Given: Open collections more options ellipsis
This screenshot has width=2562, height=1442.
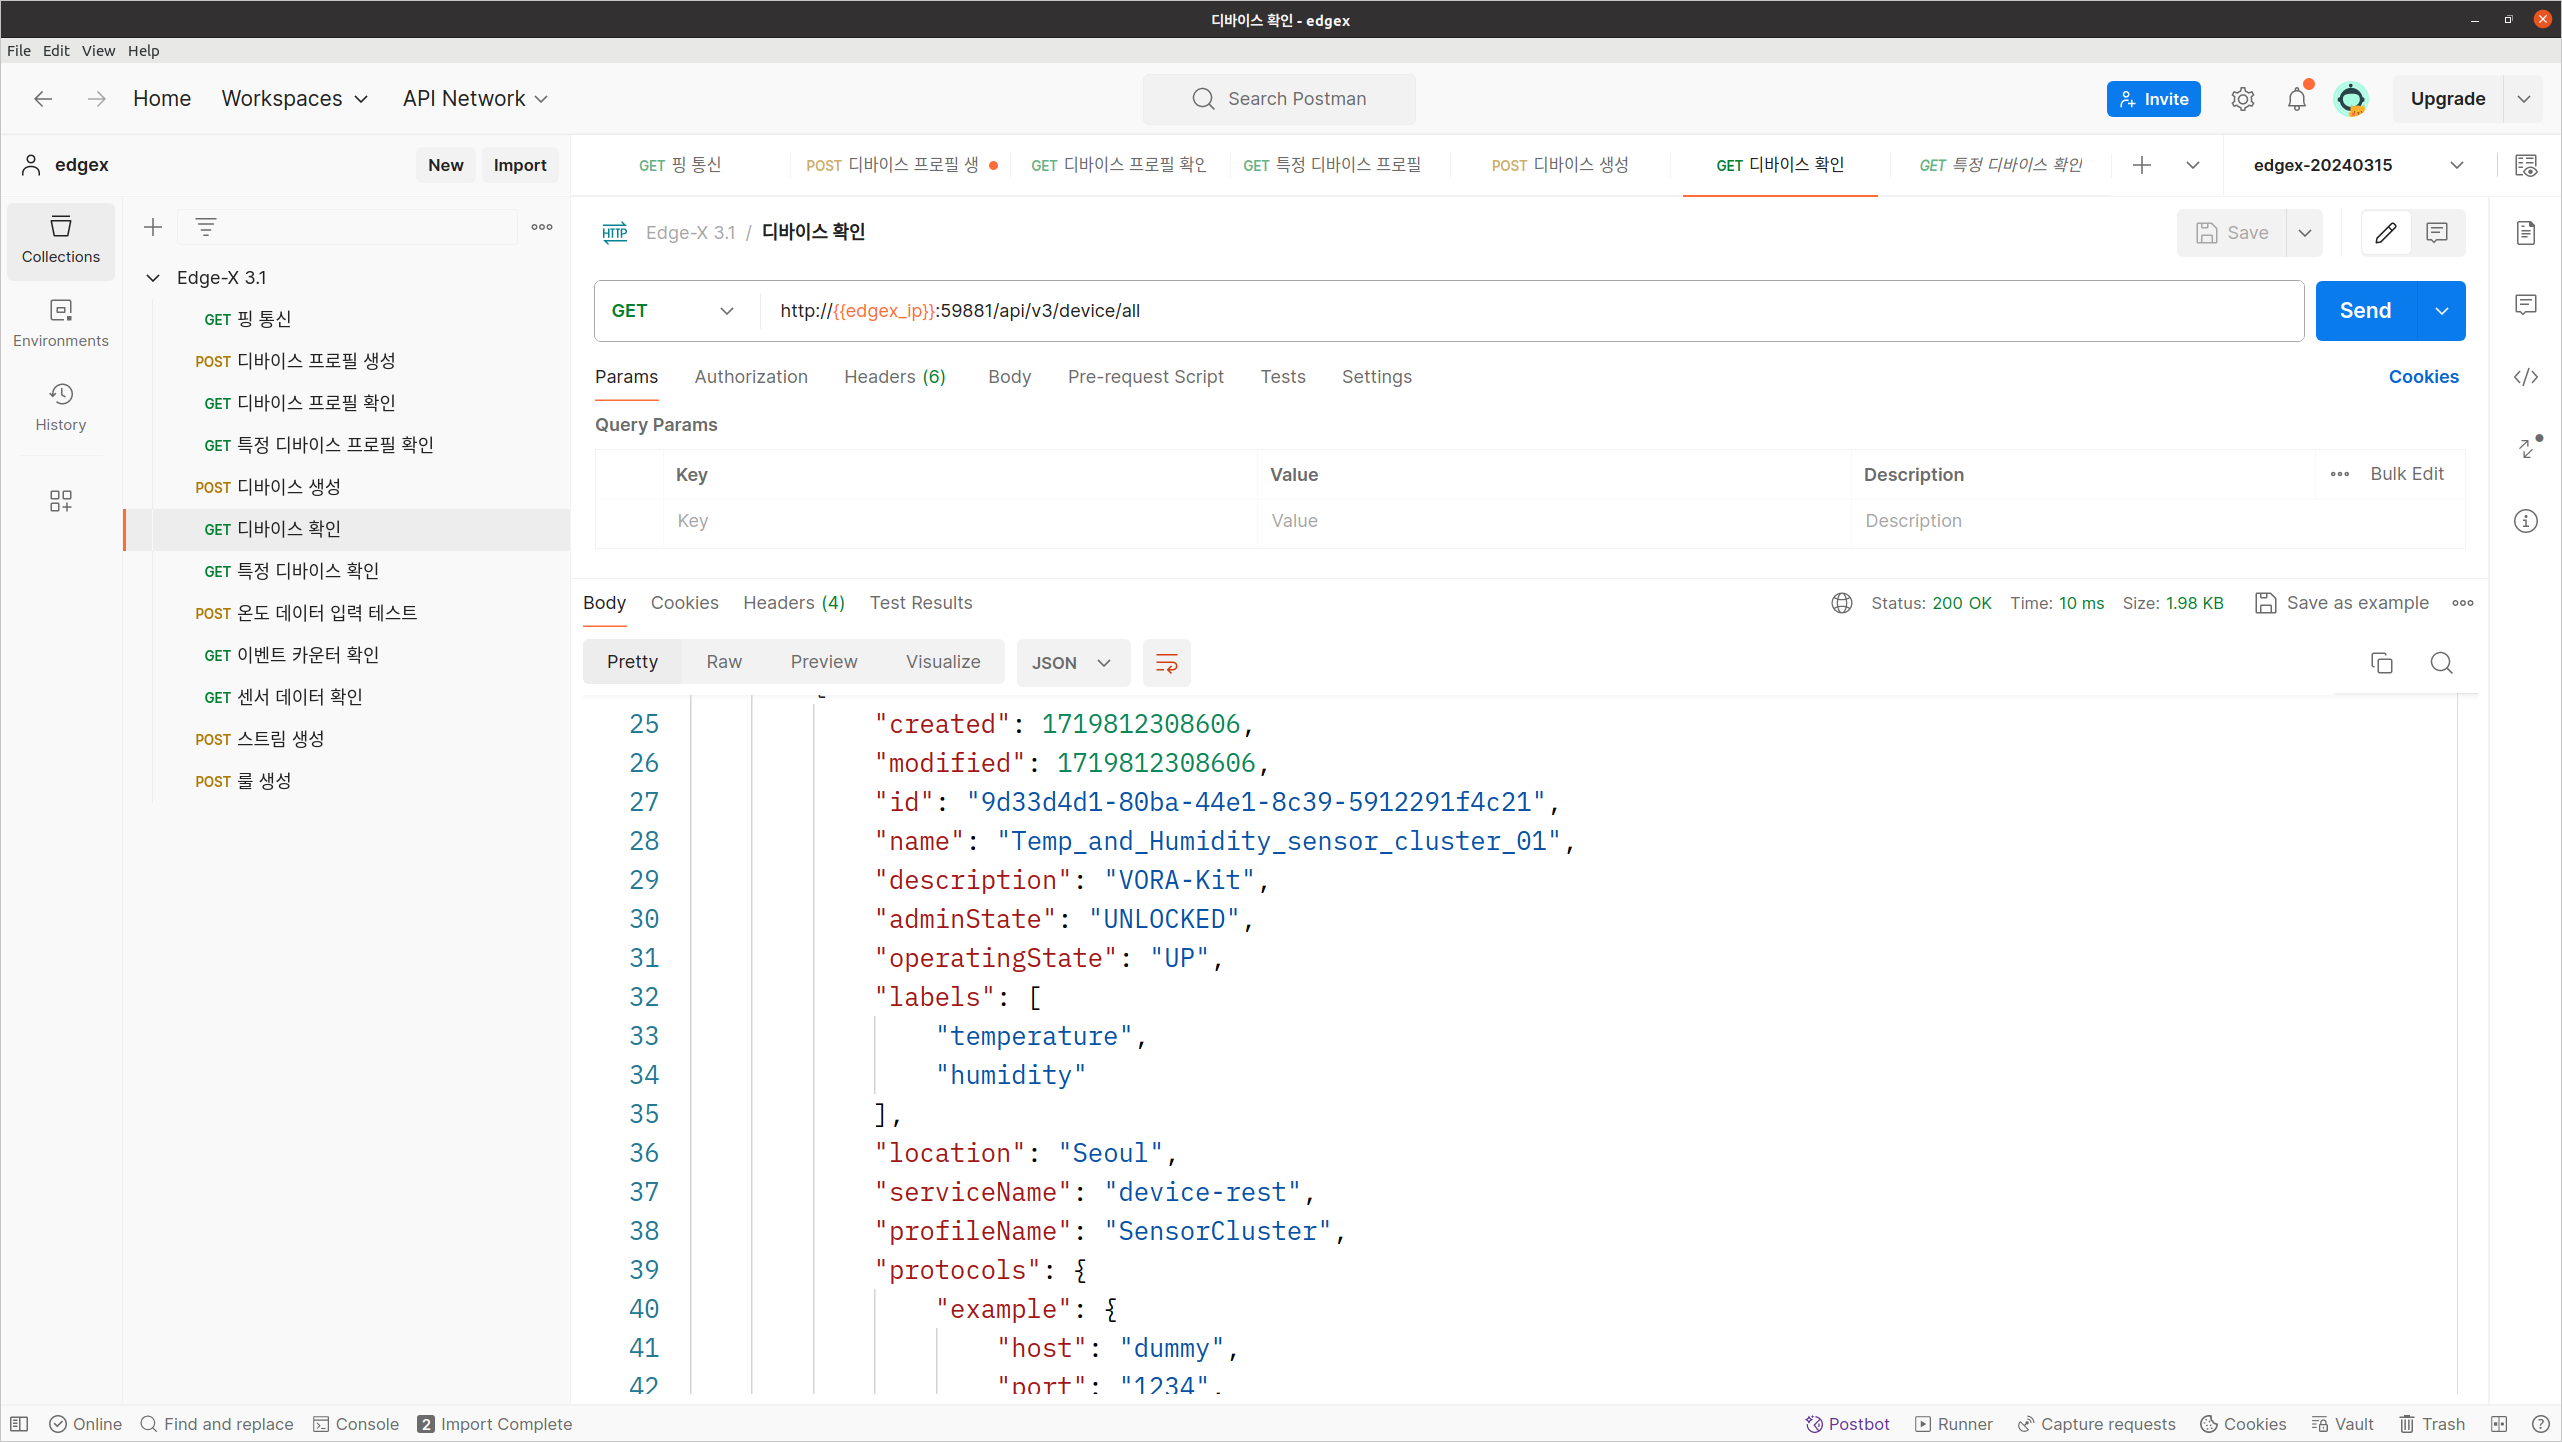Looking at the screenshot, I should pos(542,227).
